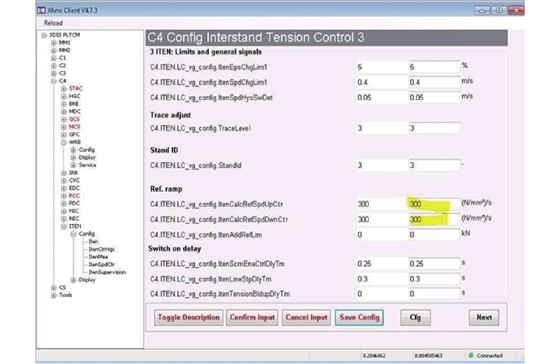Expand the red STAC node
The image size is (560, 364).
tap(64, 89)
